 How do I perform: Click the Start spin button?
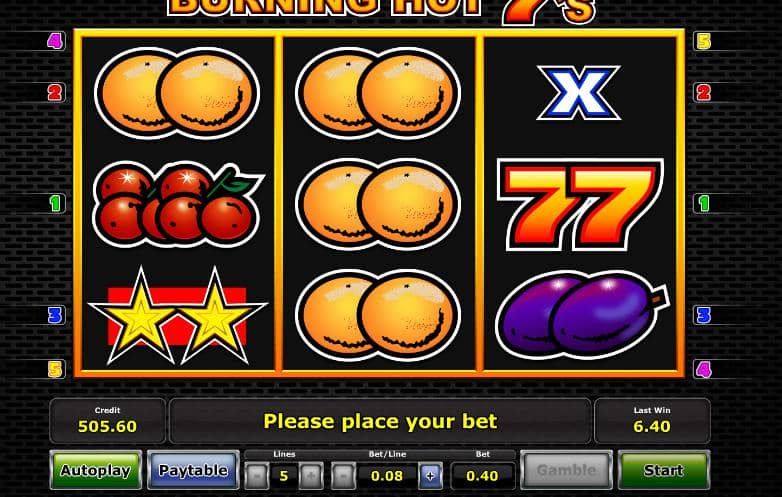pos(663,470)
